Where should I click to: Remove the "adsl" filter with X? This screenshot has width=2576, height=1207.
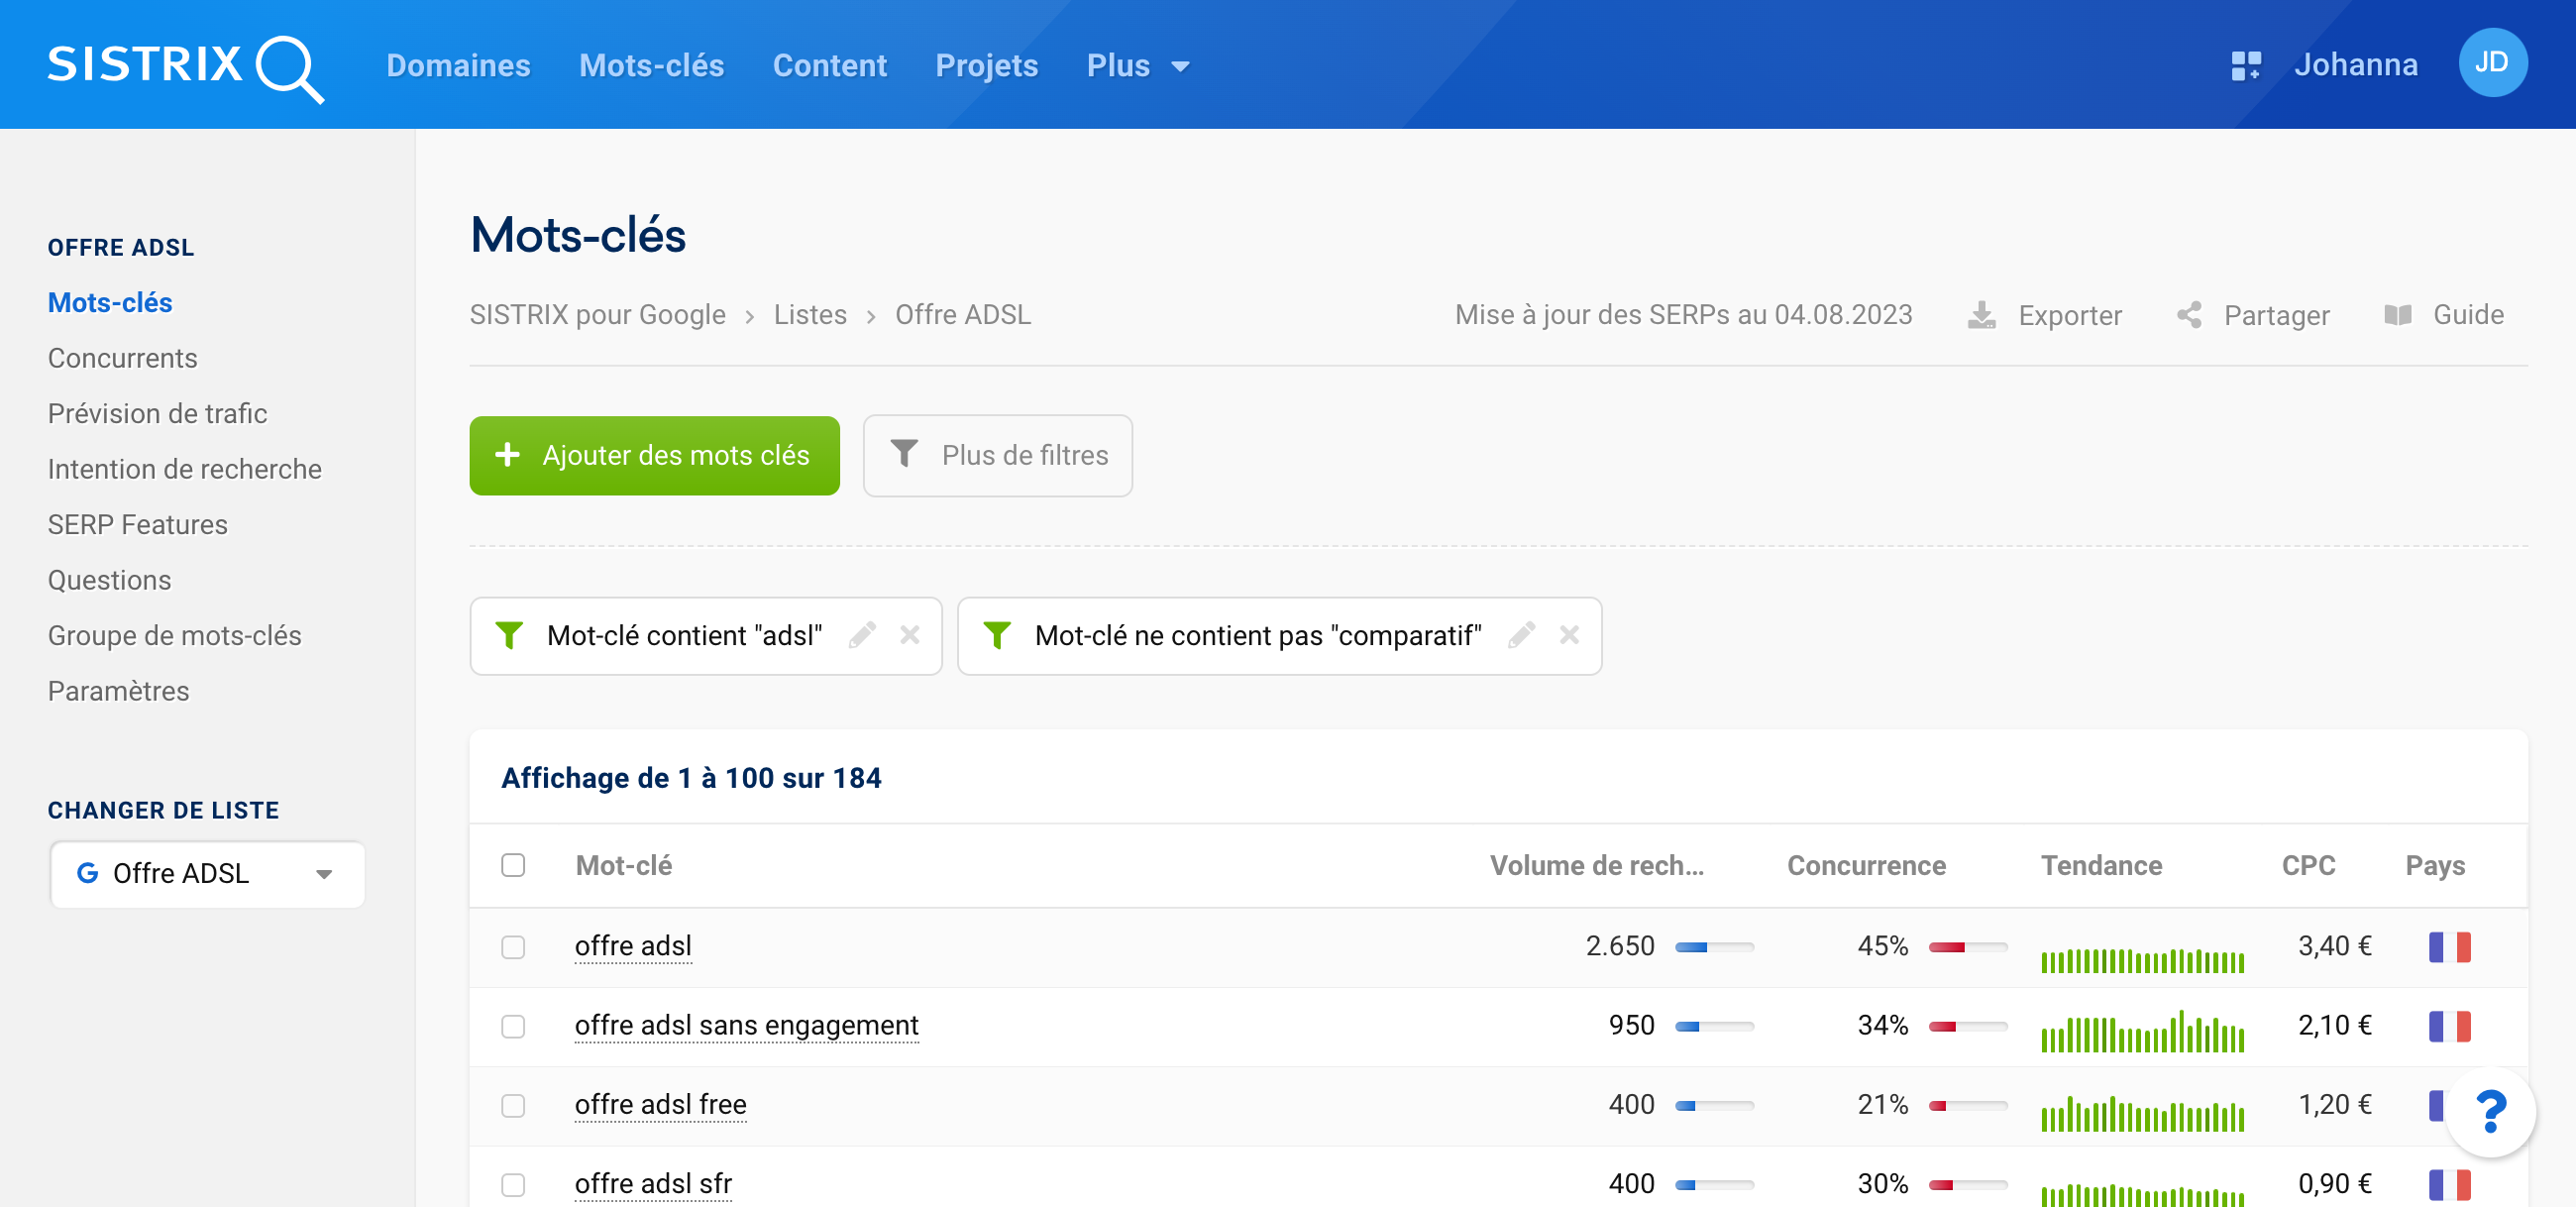(909, 635)
